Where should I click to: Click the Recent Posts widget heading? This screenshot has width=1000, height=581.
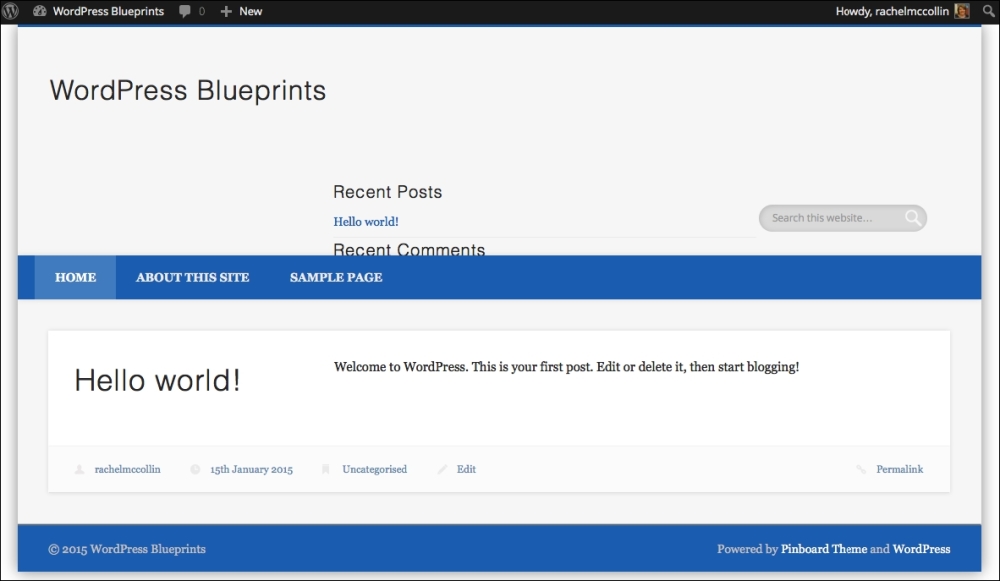388,192
